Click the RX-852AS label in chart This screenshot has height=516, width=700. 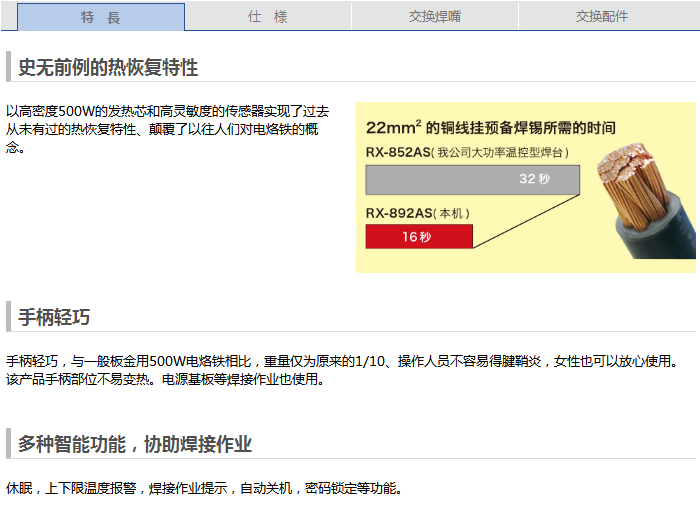coord(467,152)
